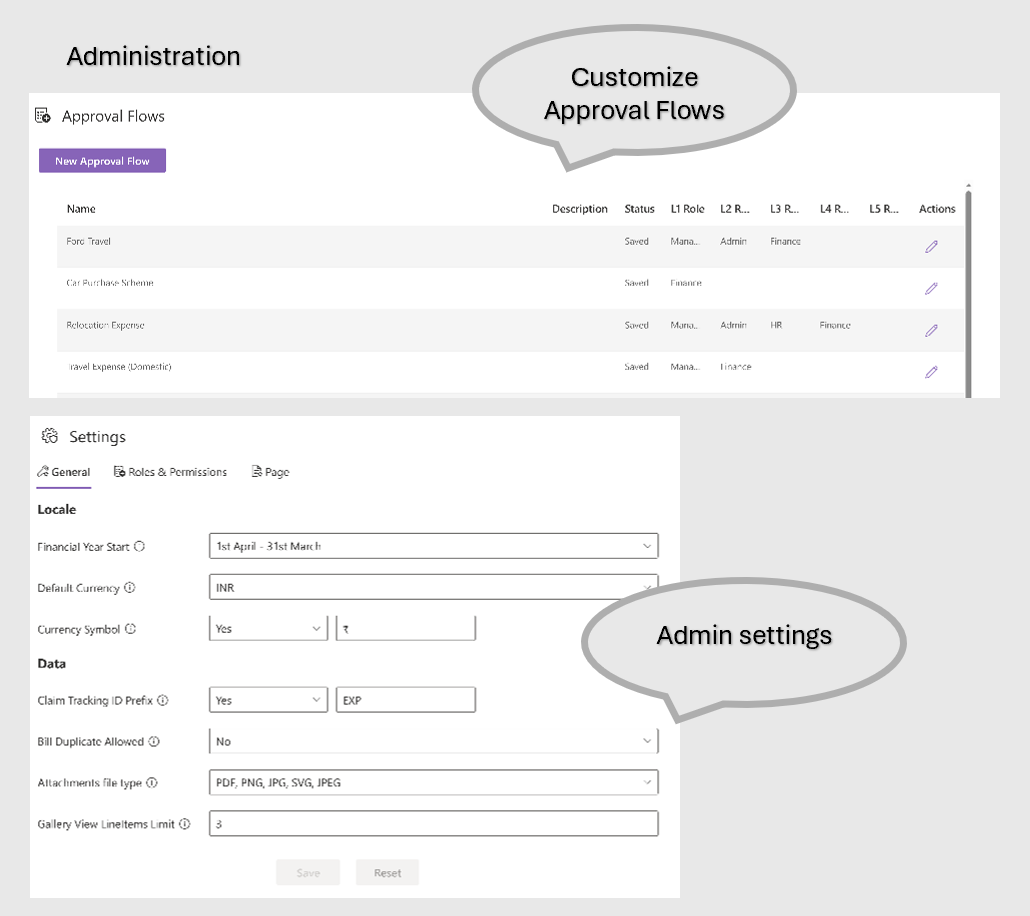Screen dimensions: 1030x916
Task: Click info icon beside Default Currency
Action: coord(130,588)
